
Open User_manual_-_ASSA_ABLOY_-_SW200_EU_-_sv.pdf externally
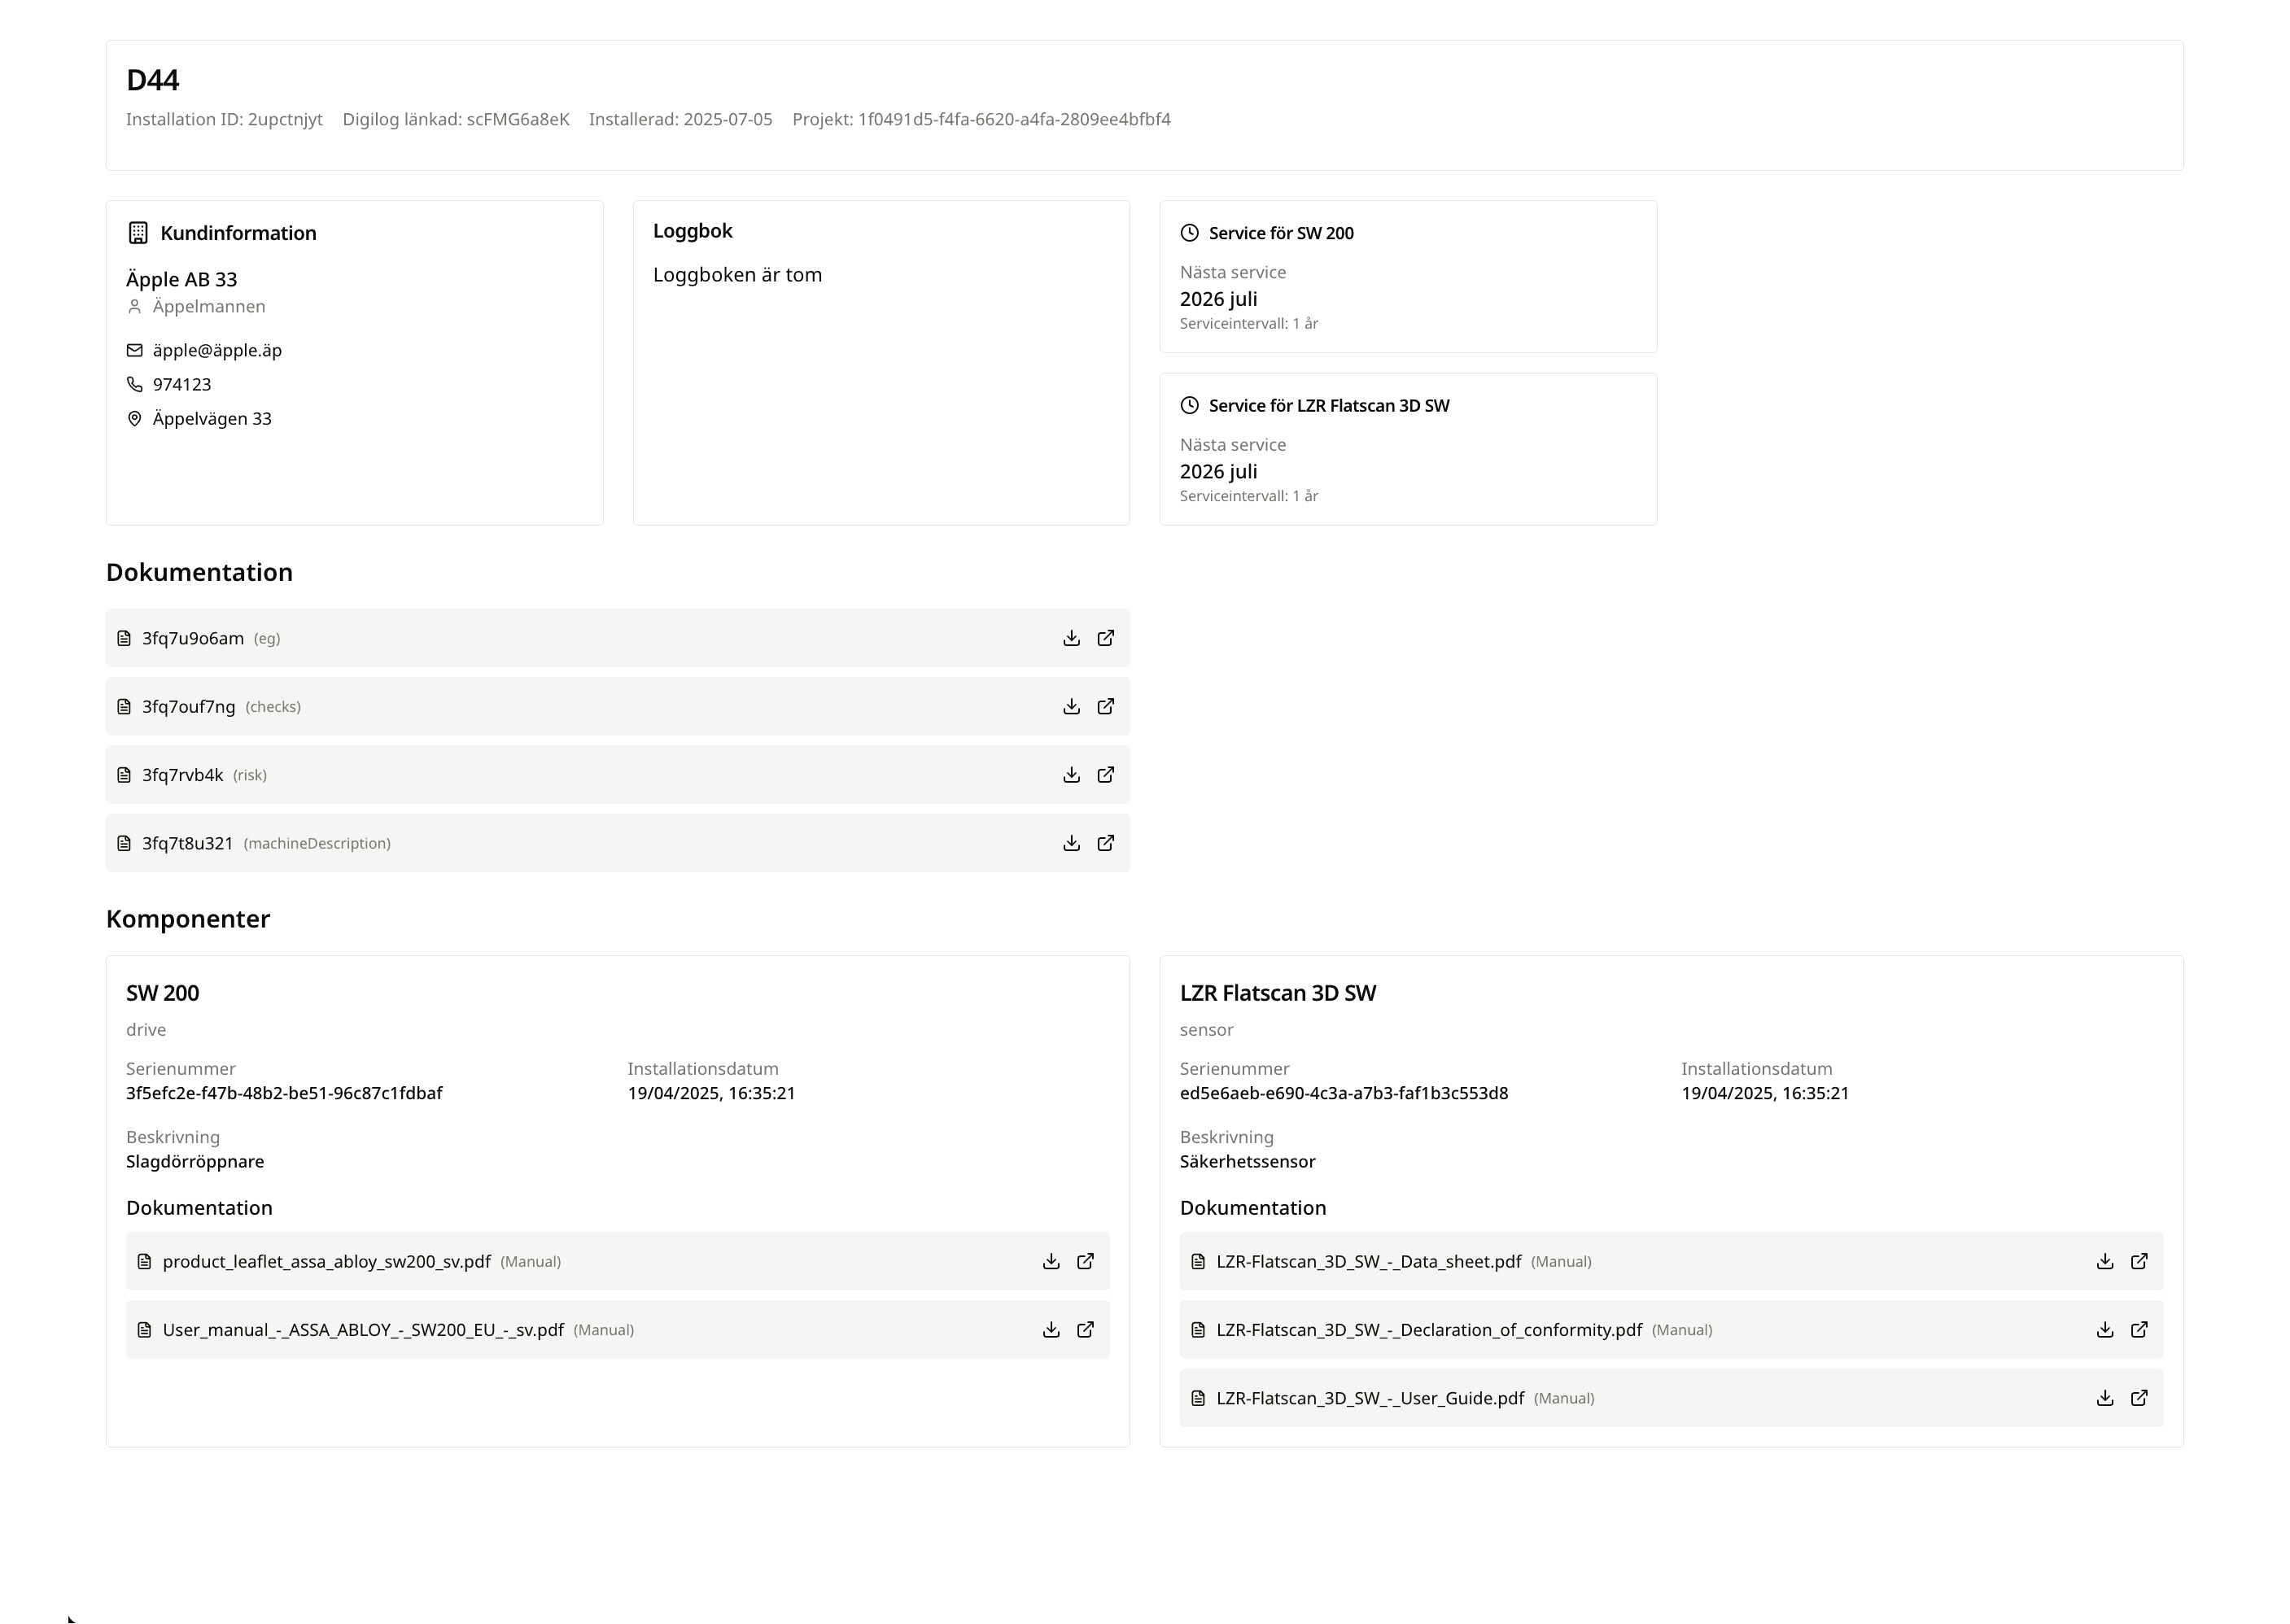tap(1085, 1330)
